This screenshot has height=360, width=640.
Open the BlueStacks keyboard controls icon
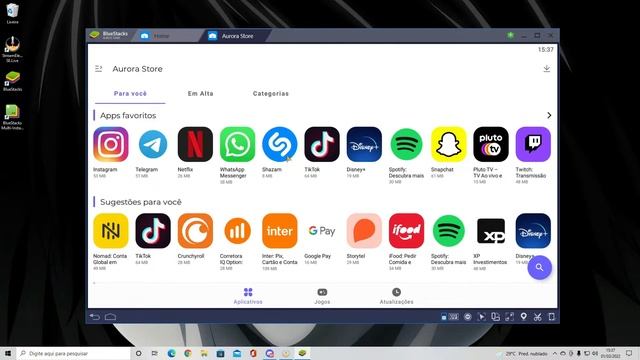click(x=453, y=317)
